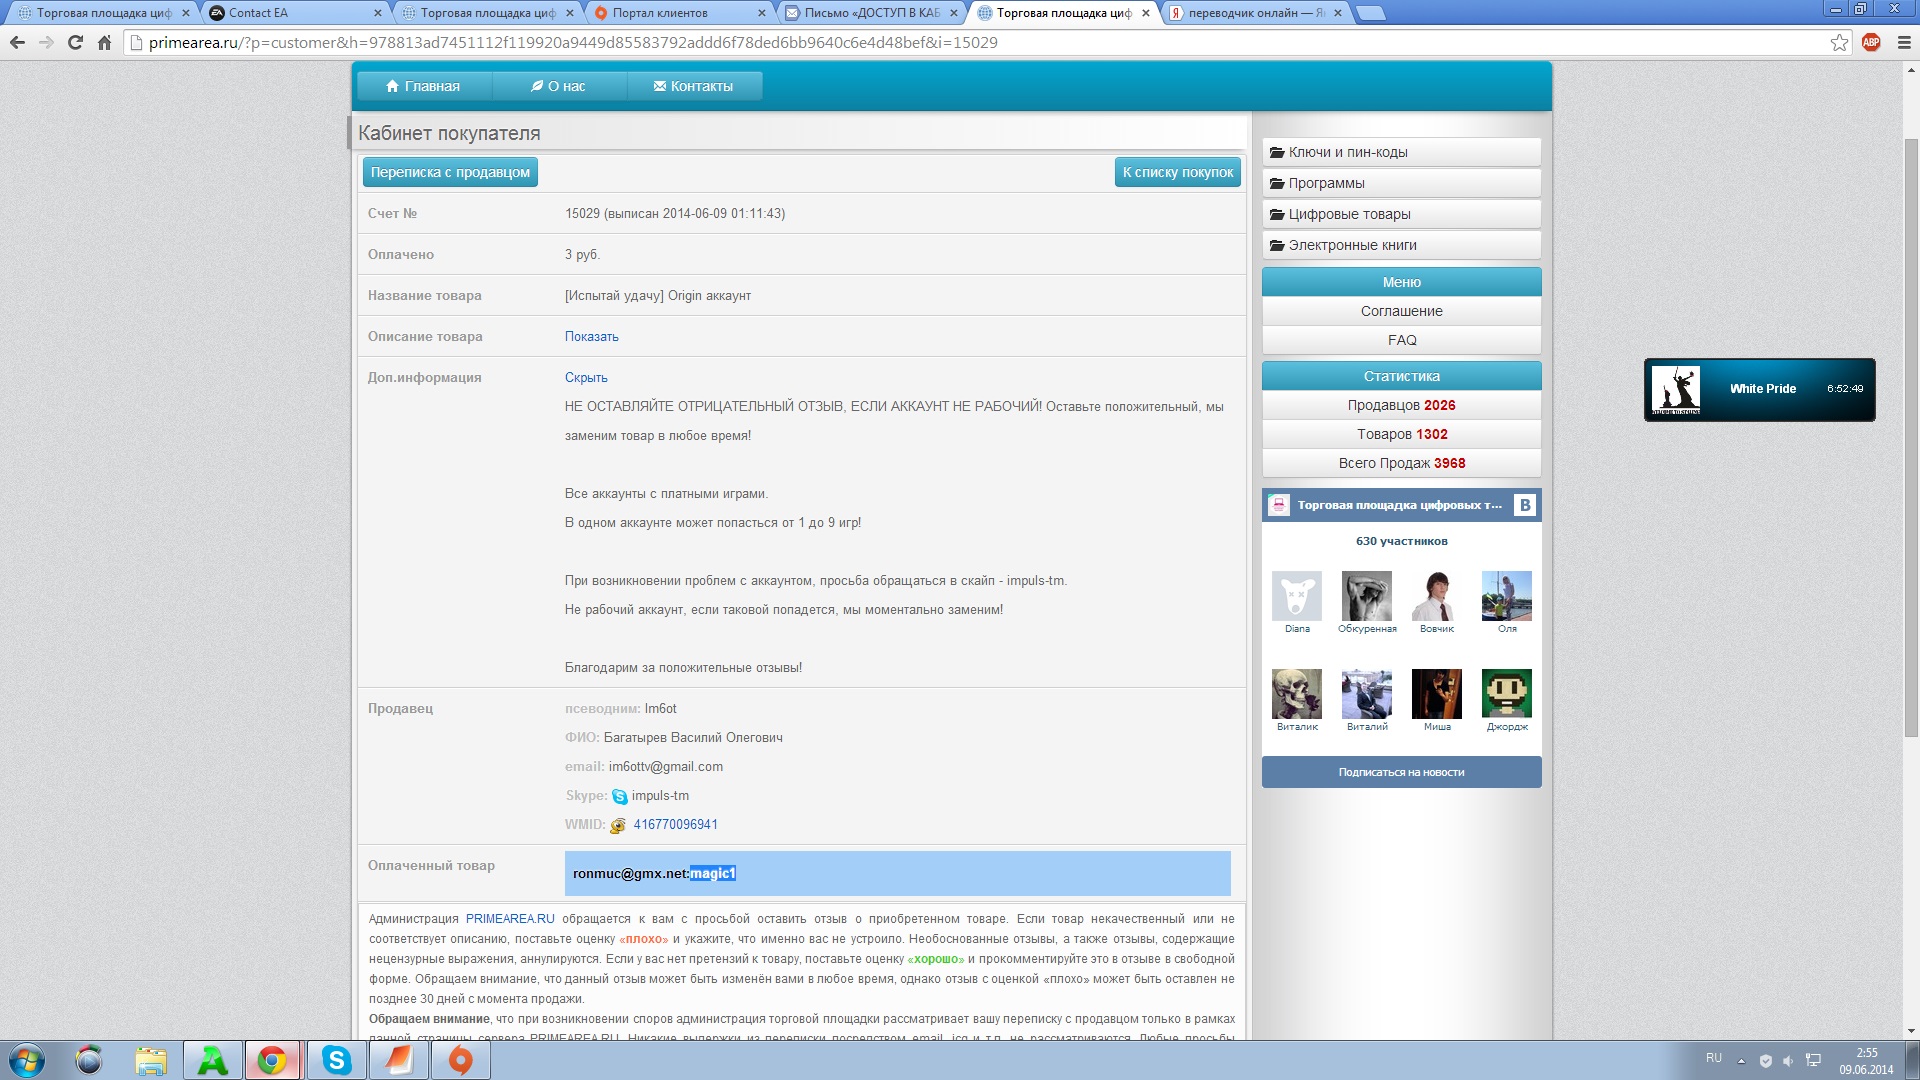The height and width of the screenshot is (1080, 1920).
Task: Open the Цифровые товары category
Action: [x=1401, y=214]
